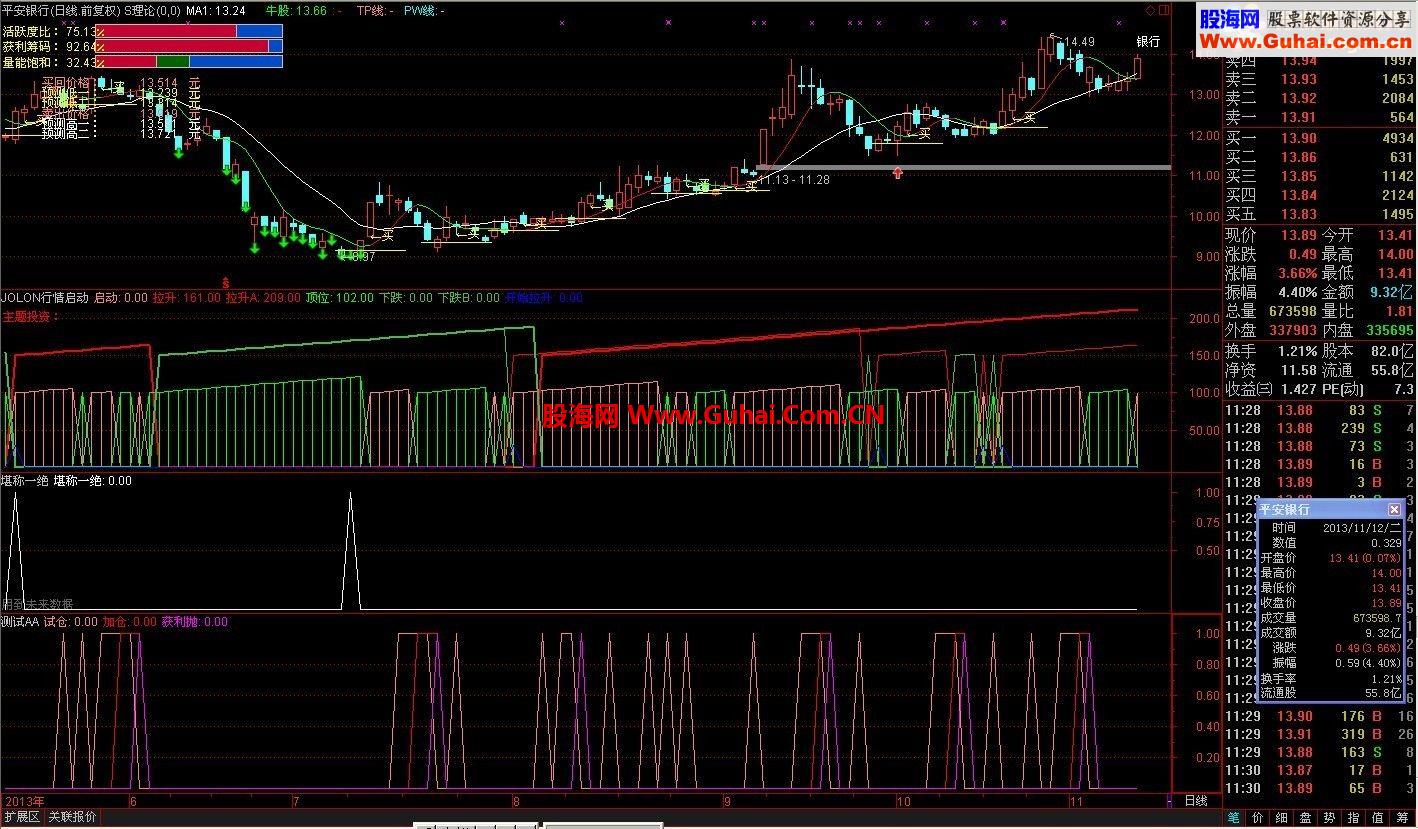Click the 现价 13.89 value

(x=1297, y=235)
